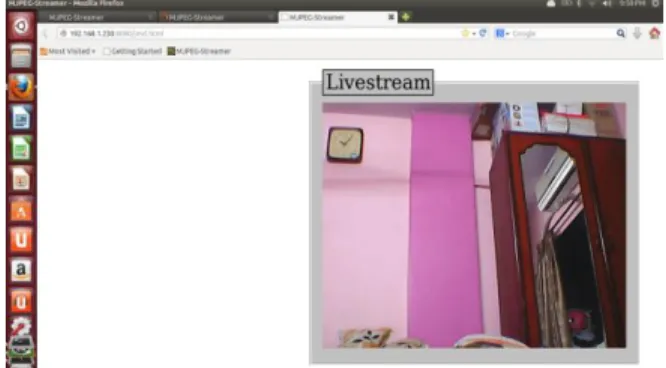Image resolution: width=666 pixels, height=368 pixels.
Task: Open the bookmark star dropdown arrow
Action: tap(474, 34)
